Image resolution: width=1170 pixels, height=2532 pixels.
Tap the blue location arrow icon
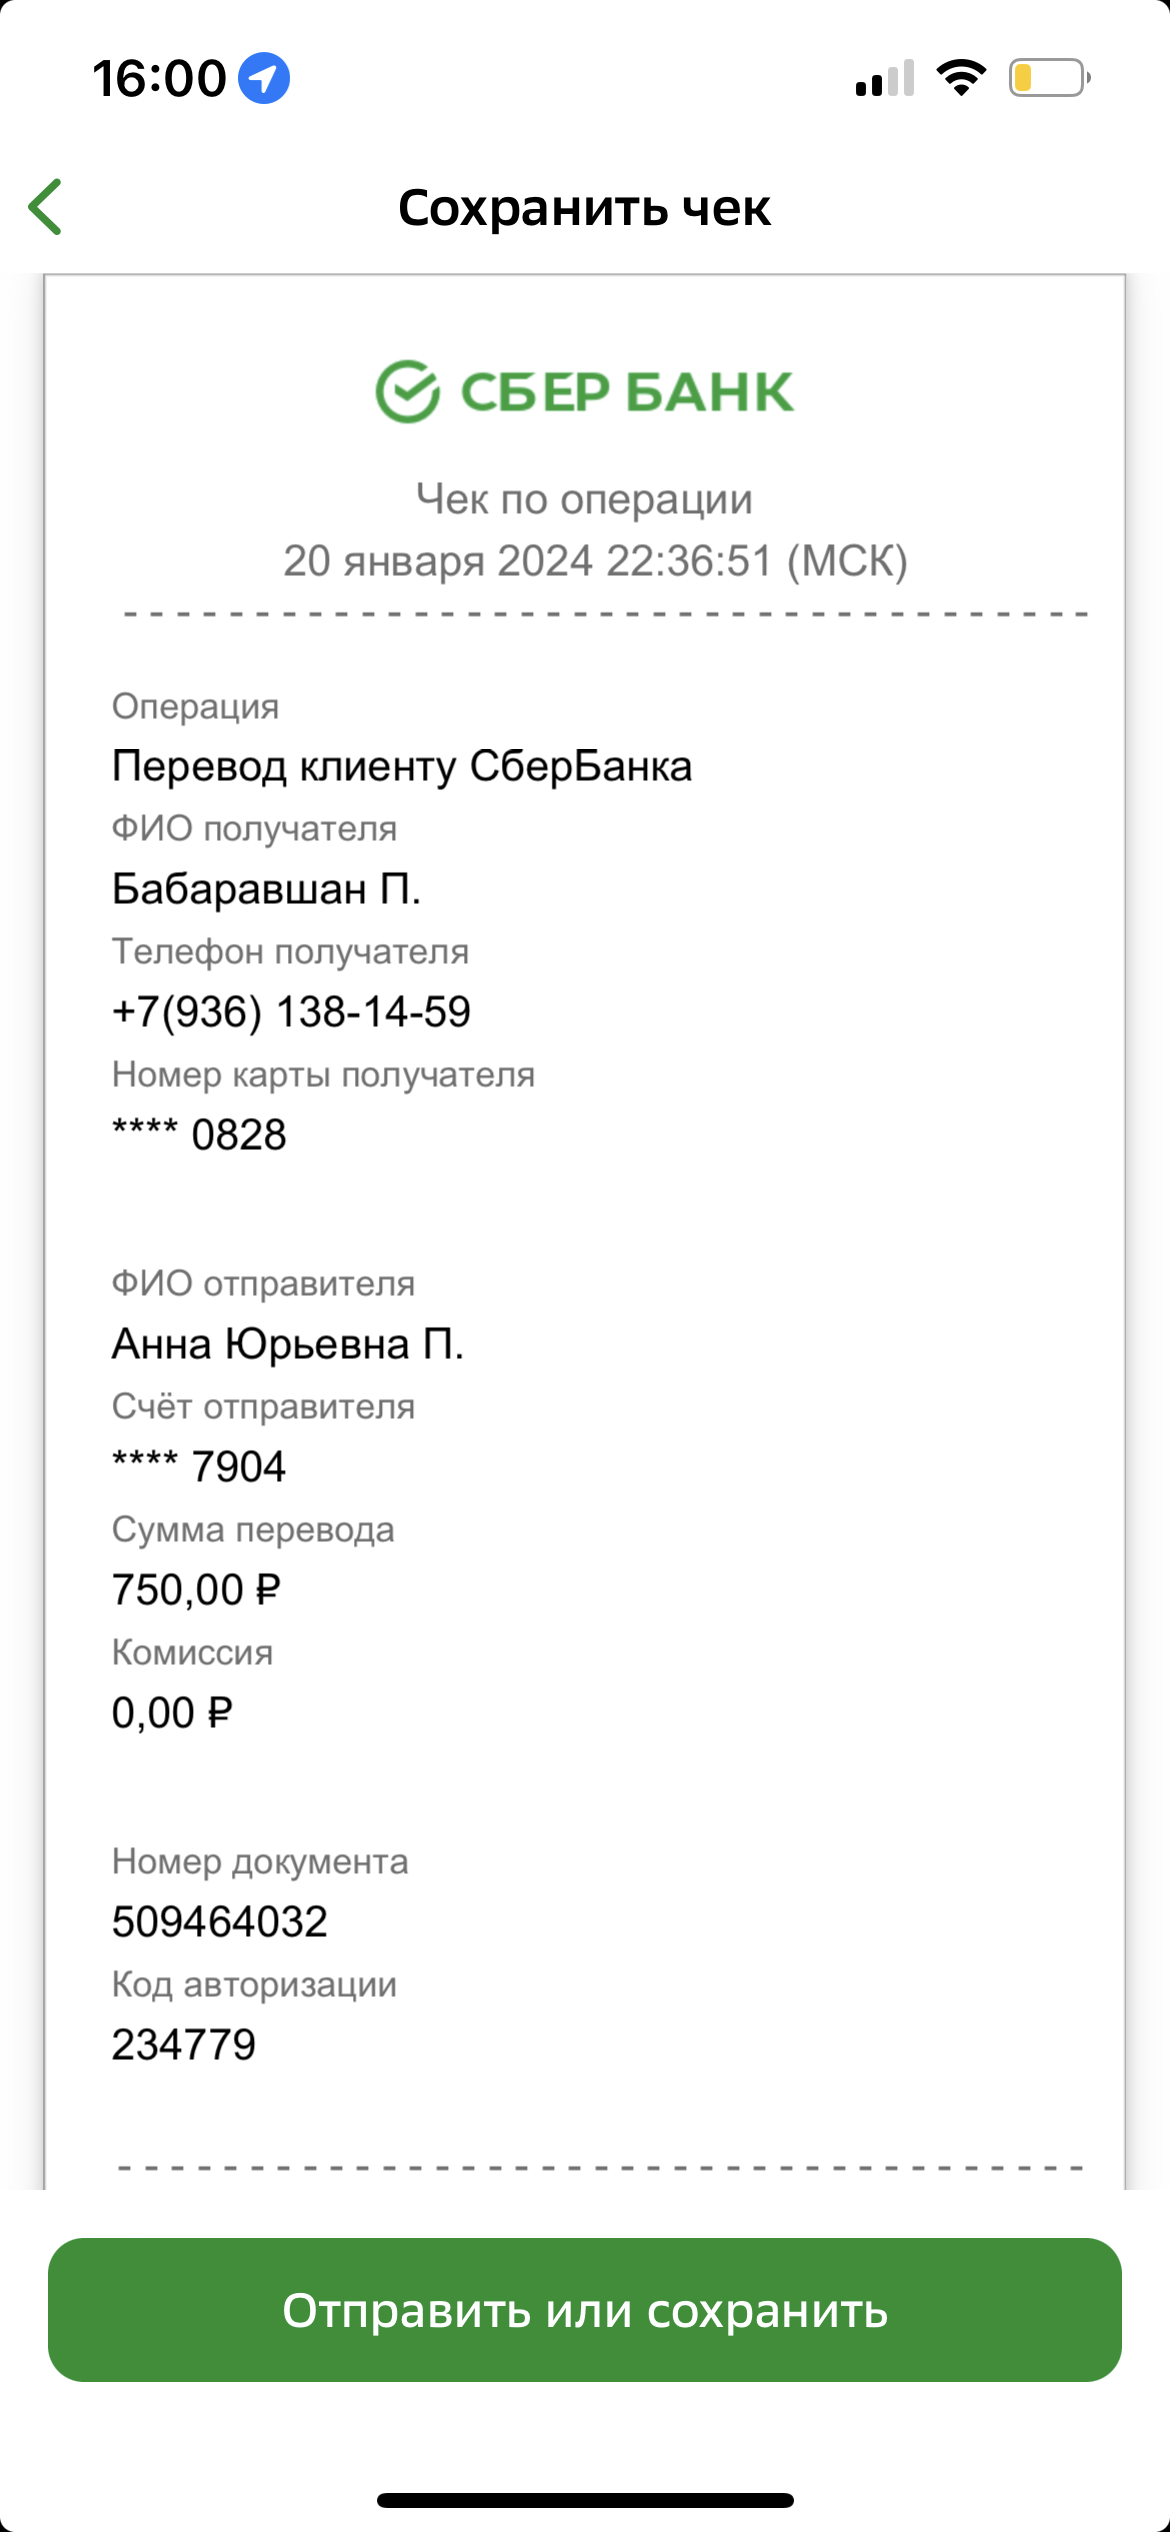[x=264, y=78]
